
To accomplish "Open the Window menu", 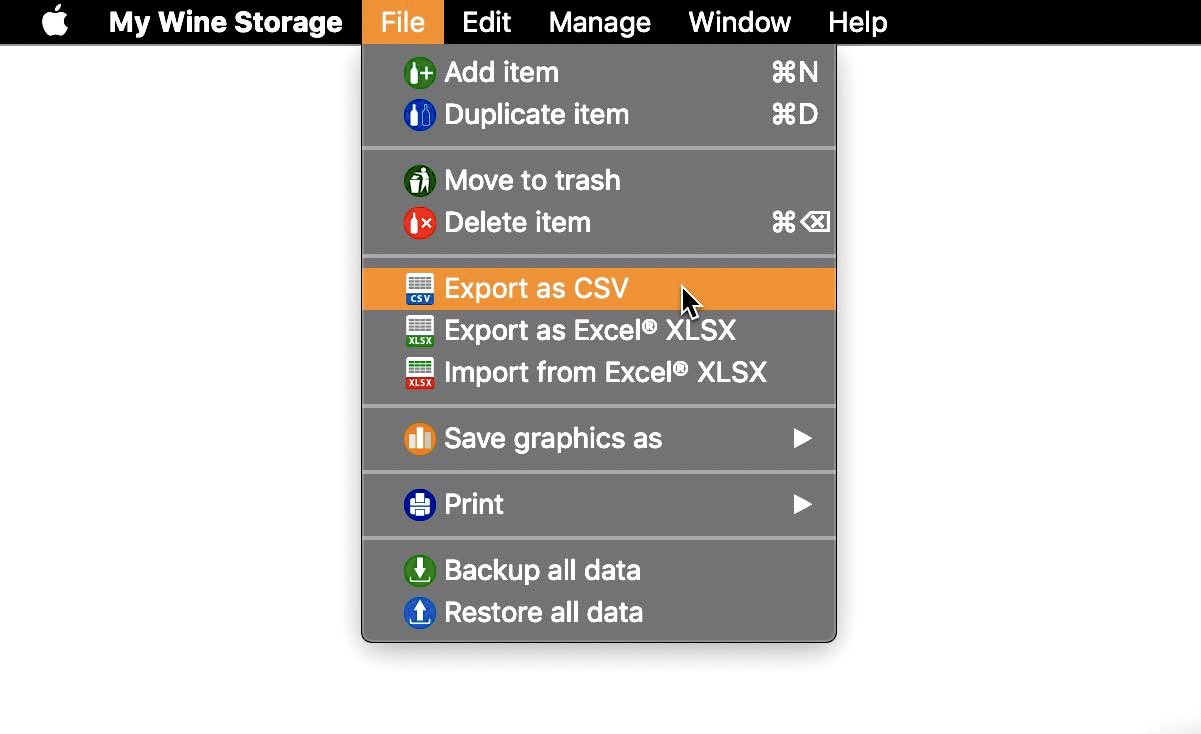I will 740,22.
